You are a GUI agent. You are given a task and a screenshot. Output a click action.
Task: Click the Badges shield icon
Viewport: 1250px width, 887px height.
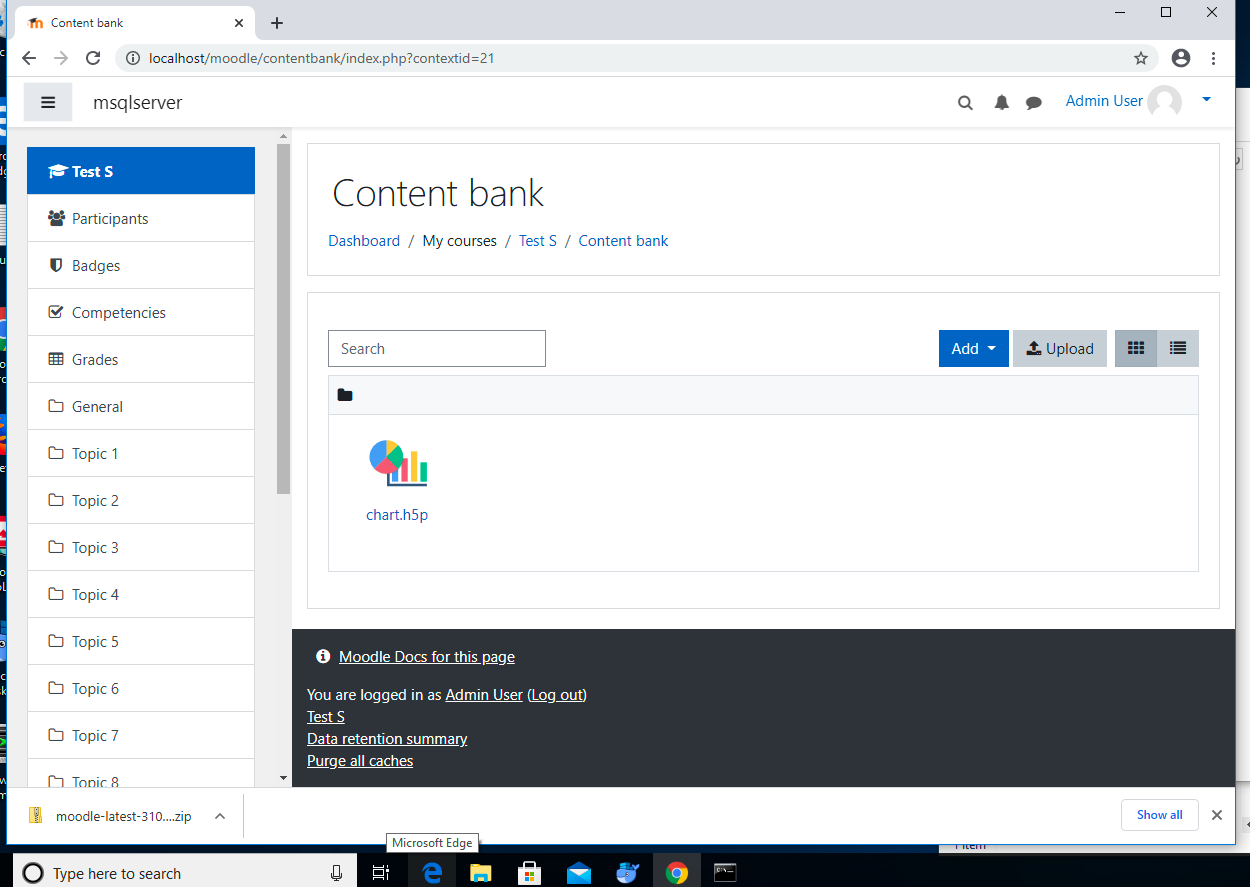click(x=56, y=265)
